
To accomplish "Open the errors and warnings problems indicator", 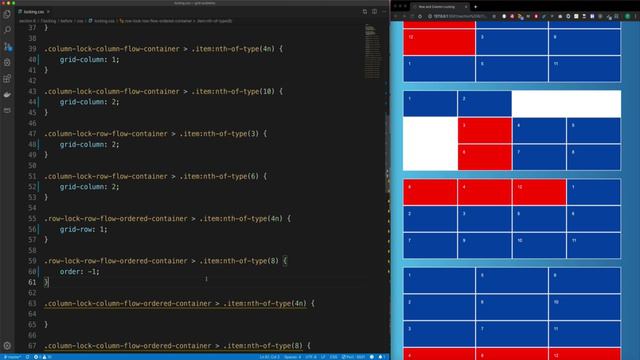I will click(x=42, y=357).
